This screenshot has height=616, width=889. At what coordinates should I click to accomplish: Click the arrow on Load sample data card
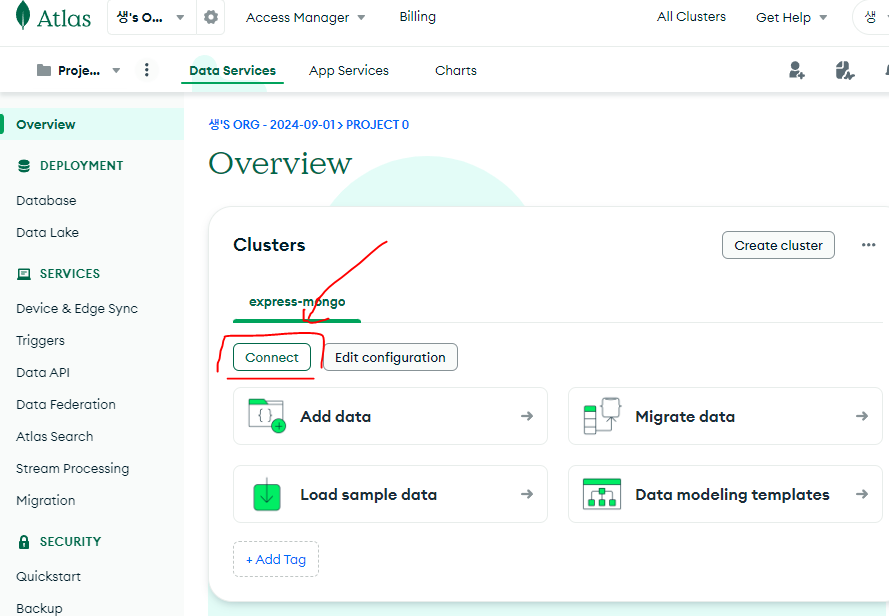[527, 494]
